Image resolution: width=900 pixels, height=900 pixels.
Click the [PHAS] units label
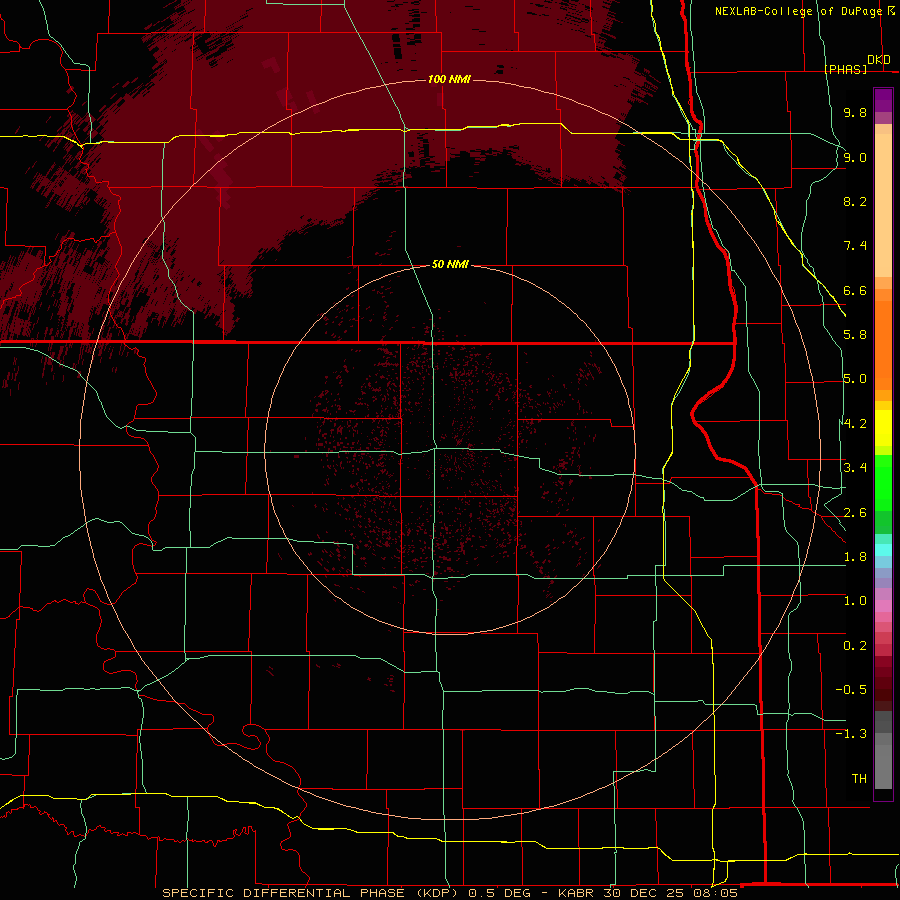[x=845, y=69]
